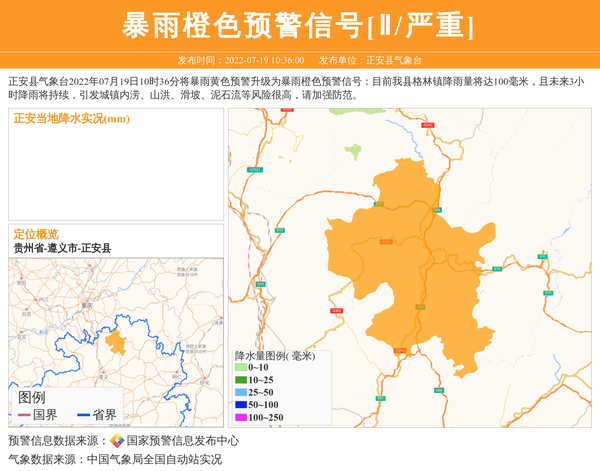Click the 25~50 light blue legend swatch
The width and height of the screenshot is (600, 471).
241,392
